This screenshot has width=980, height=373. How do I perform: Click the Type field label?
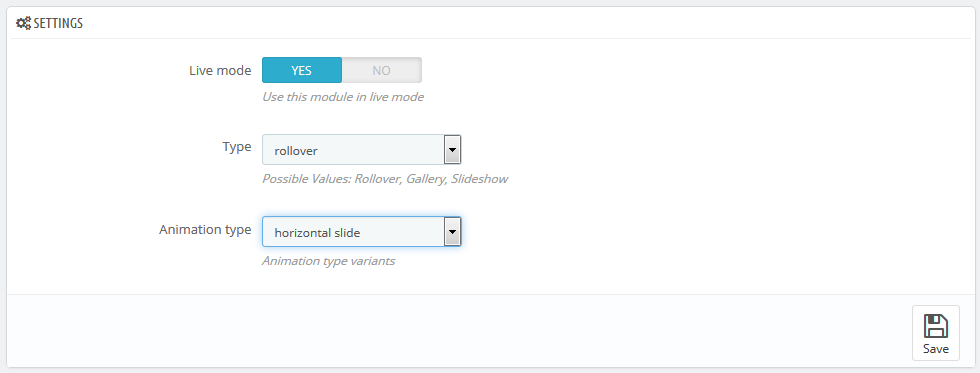click(x=237, y=147)
